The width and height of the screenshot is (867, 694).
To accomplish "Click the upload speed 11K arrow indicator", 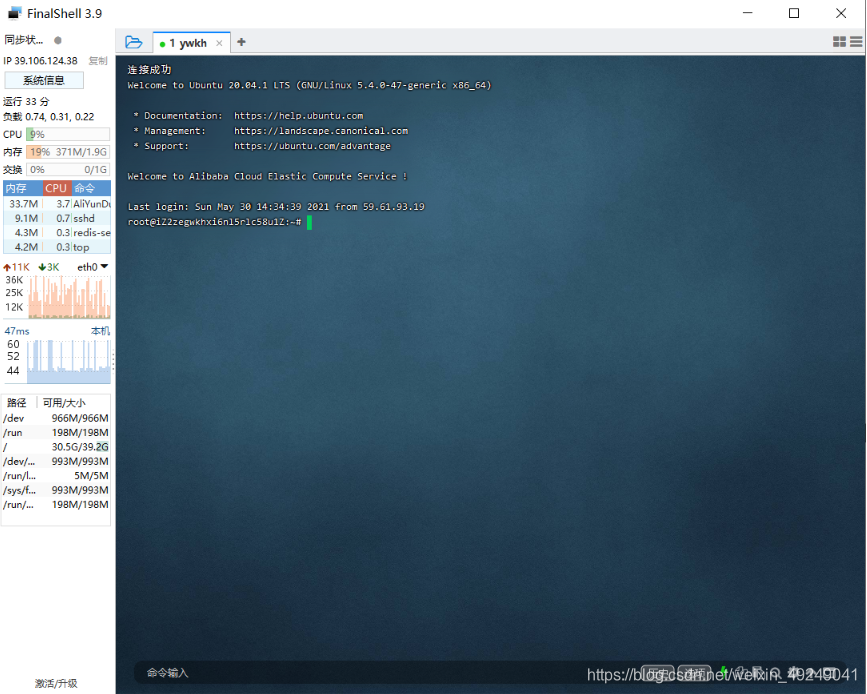I will click(x=17, y=267).
